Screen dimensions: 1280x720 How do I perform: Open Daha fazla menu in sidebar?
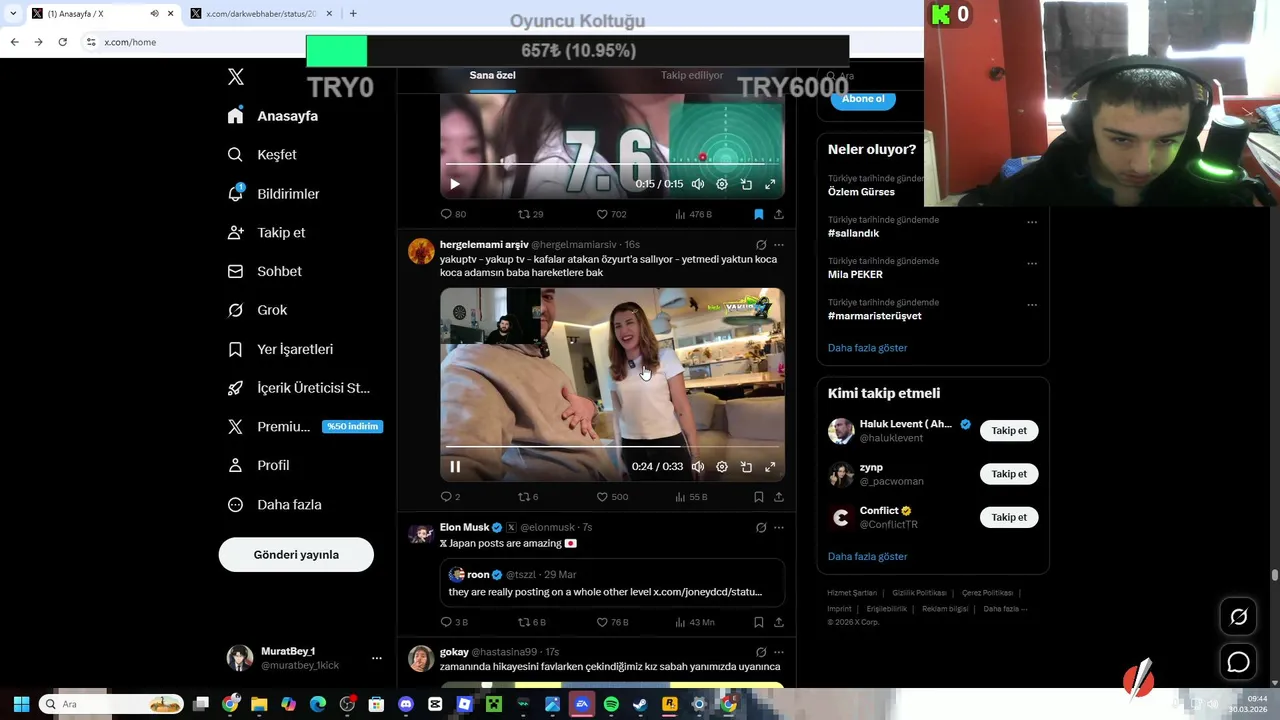[x=274, y=505]
